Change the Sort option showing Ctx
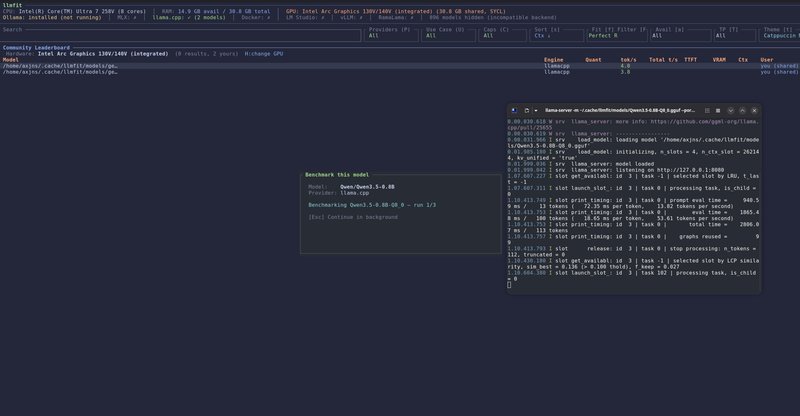 point(556,35)
